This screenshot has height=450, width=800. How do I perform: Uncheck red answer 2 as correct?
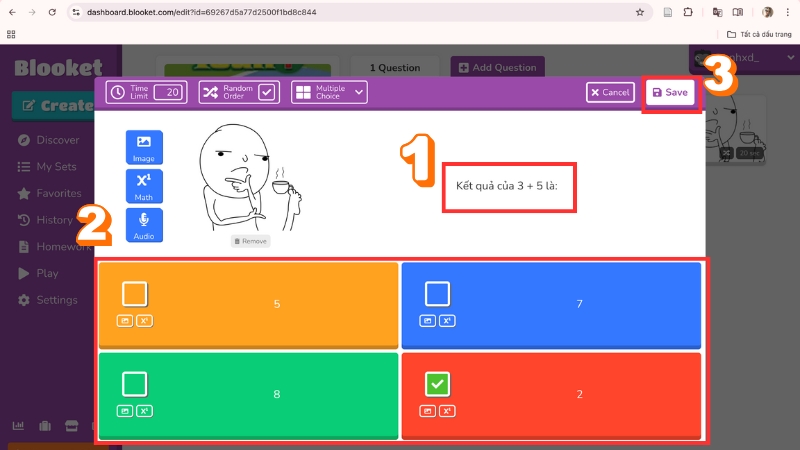pos(437,384)
